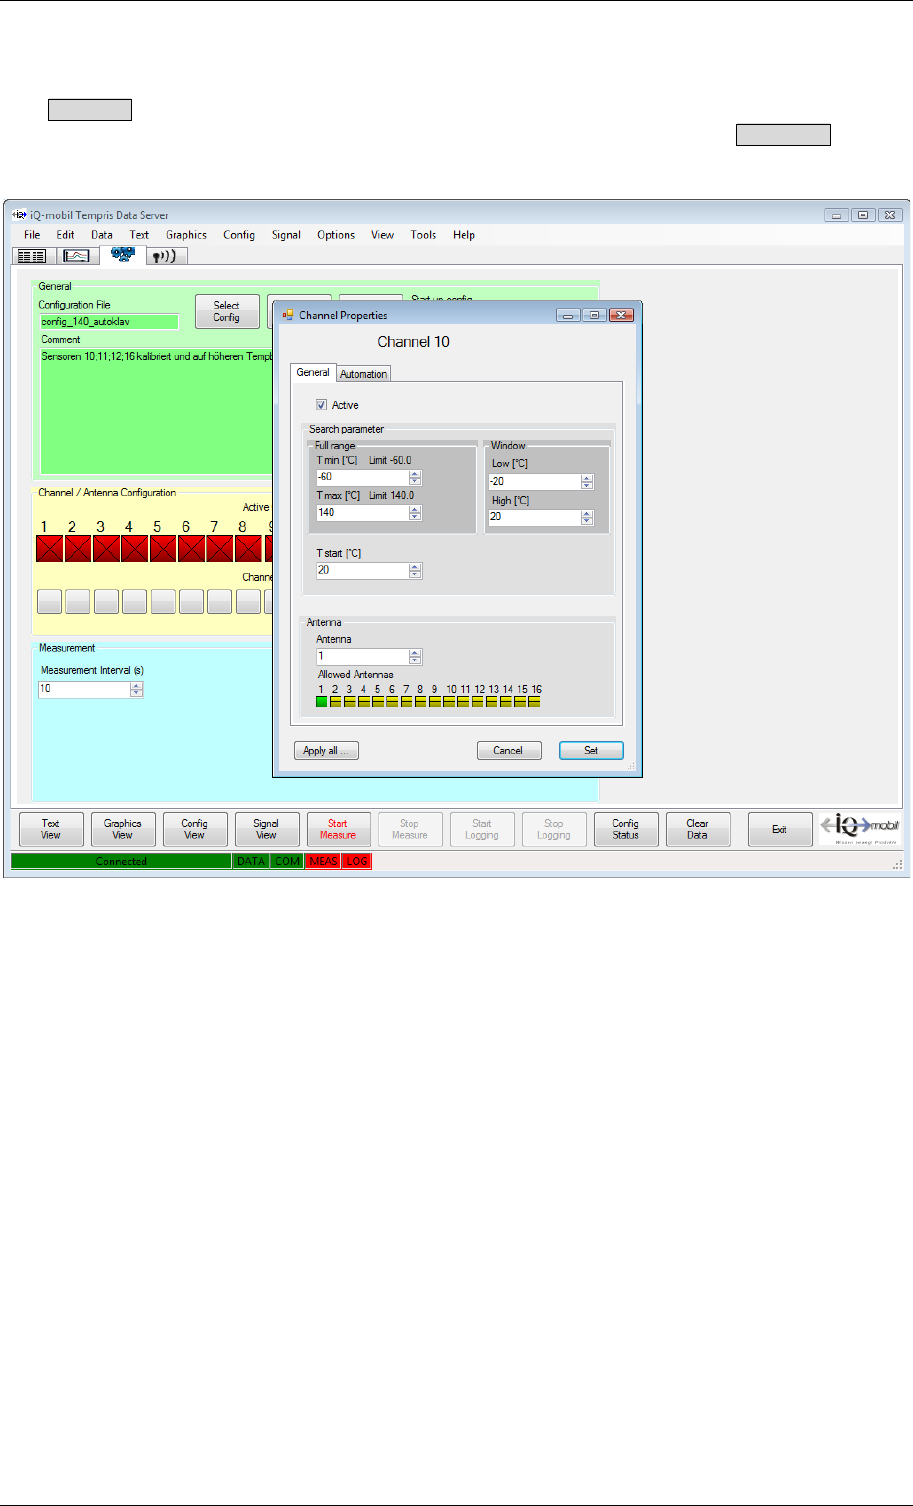Screen dimensions: 913x1506
Task: Toggle allowed antenna 16 yellow box
Action: 535,702
